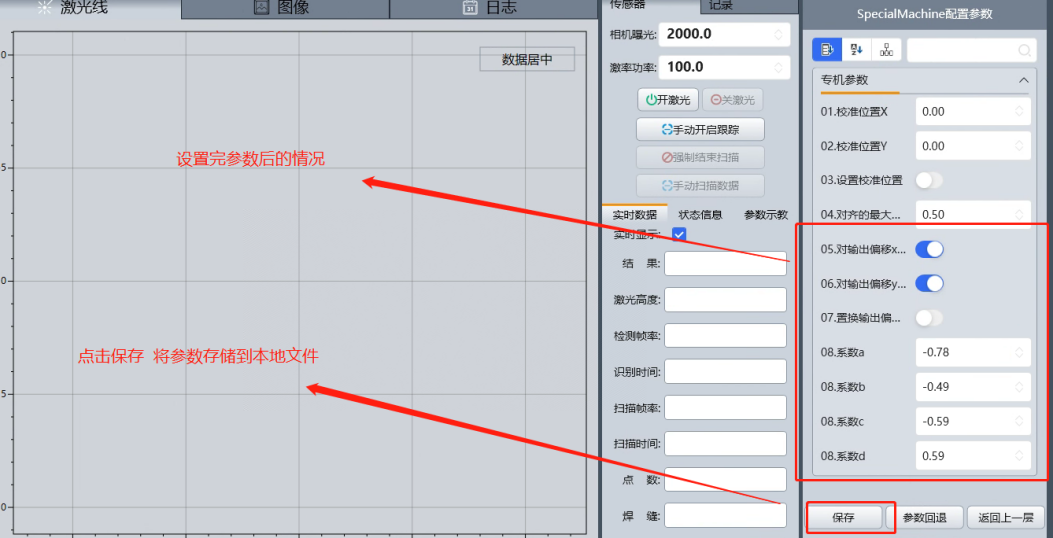
Task: Collapse the 专机参数 section
Action: (1023, 80)
